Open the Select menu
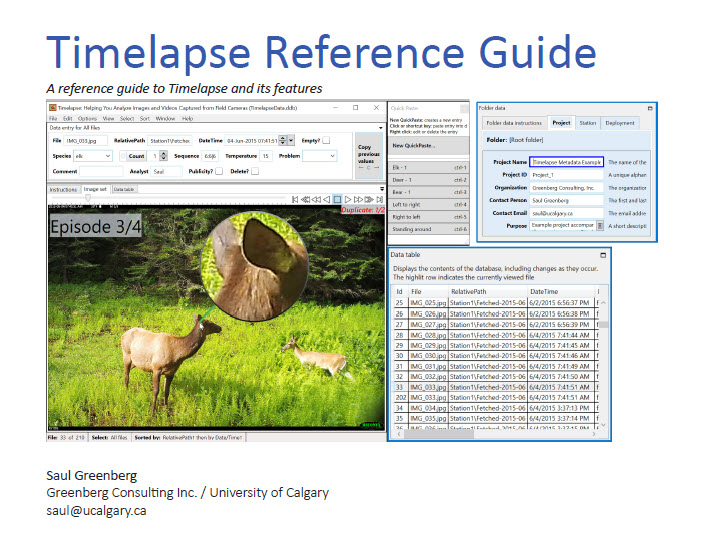 [x=127, y=118]
